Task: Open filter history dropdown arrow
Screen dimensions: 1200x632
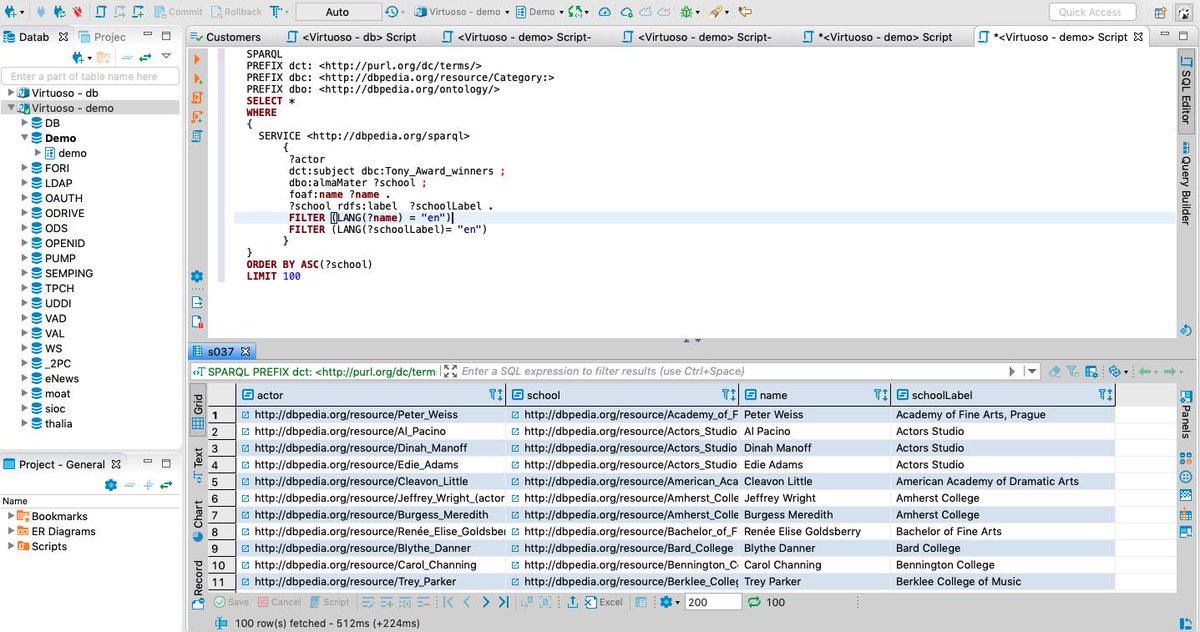Action: coord(1032,371)
